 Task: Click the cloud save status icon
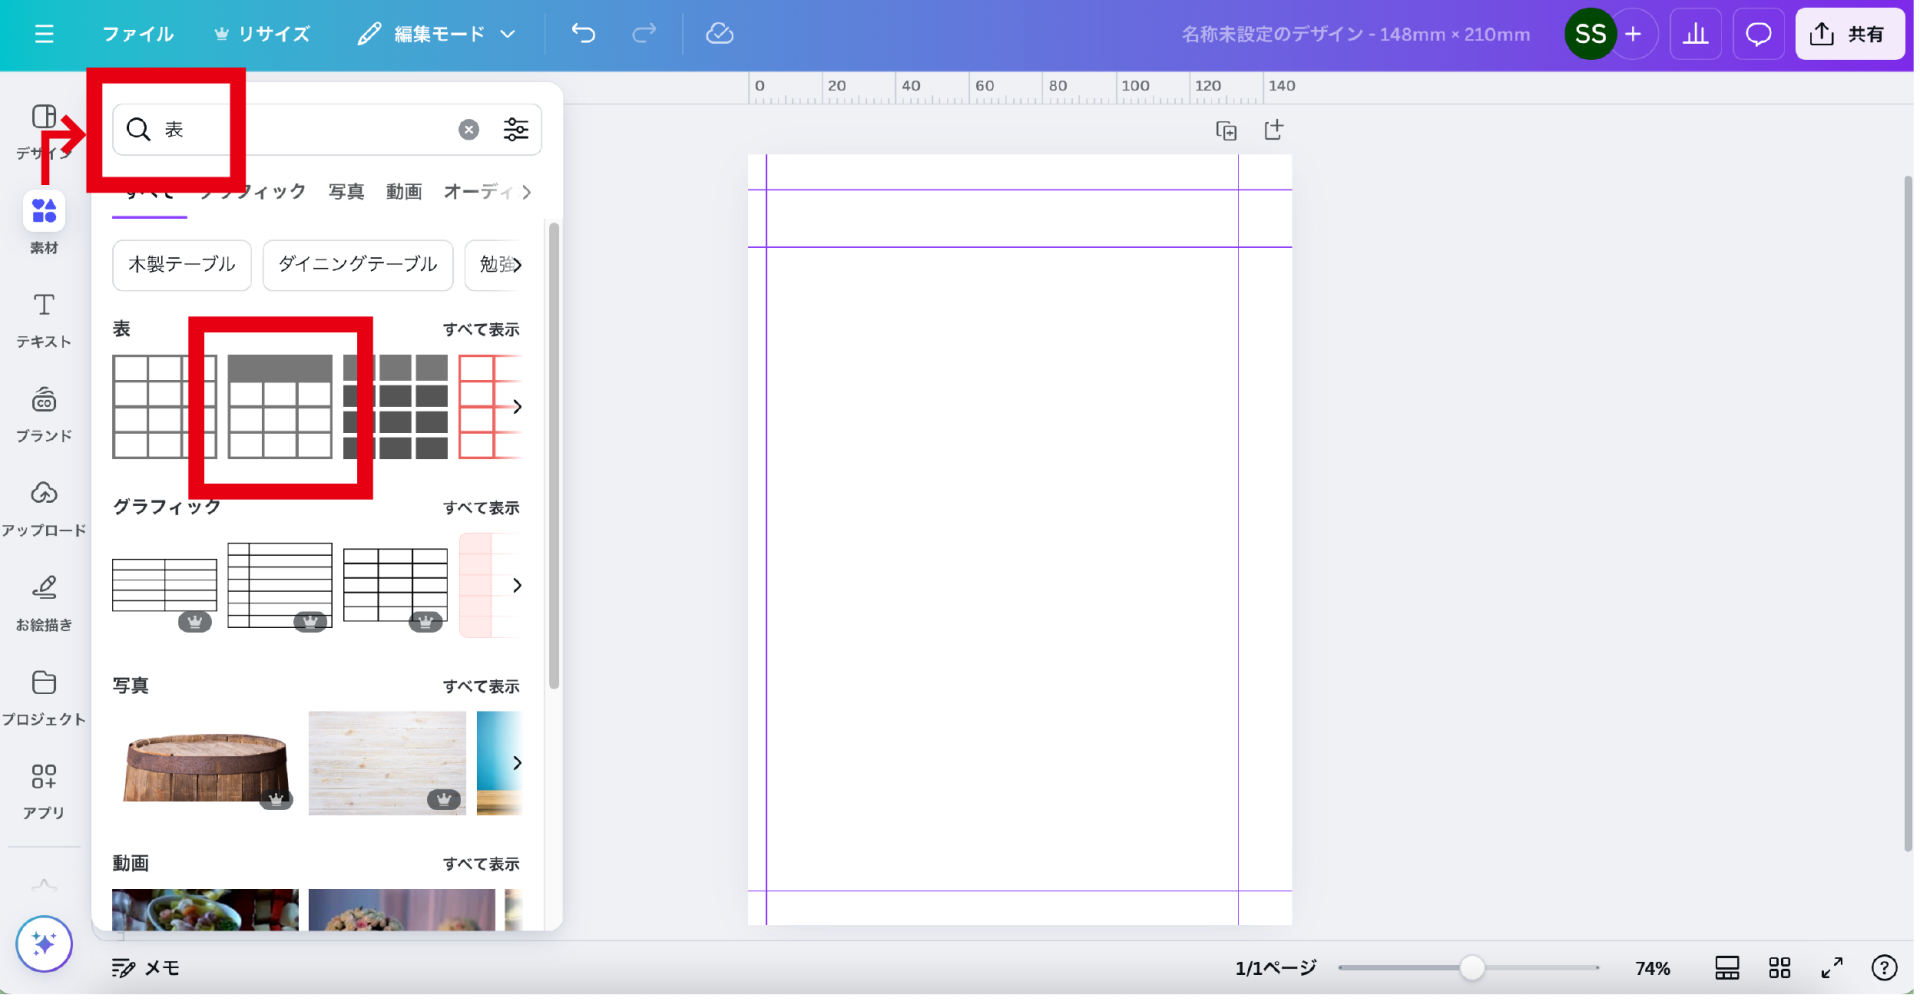[719, 34]
